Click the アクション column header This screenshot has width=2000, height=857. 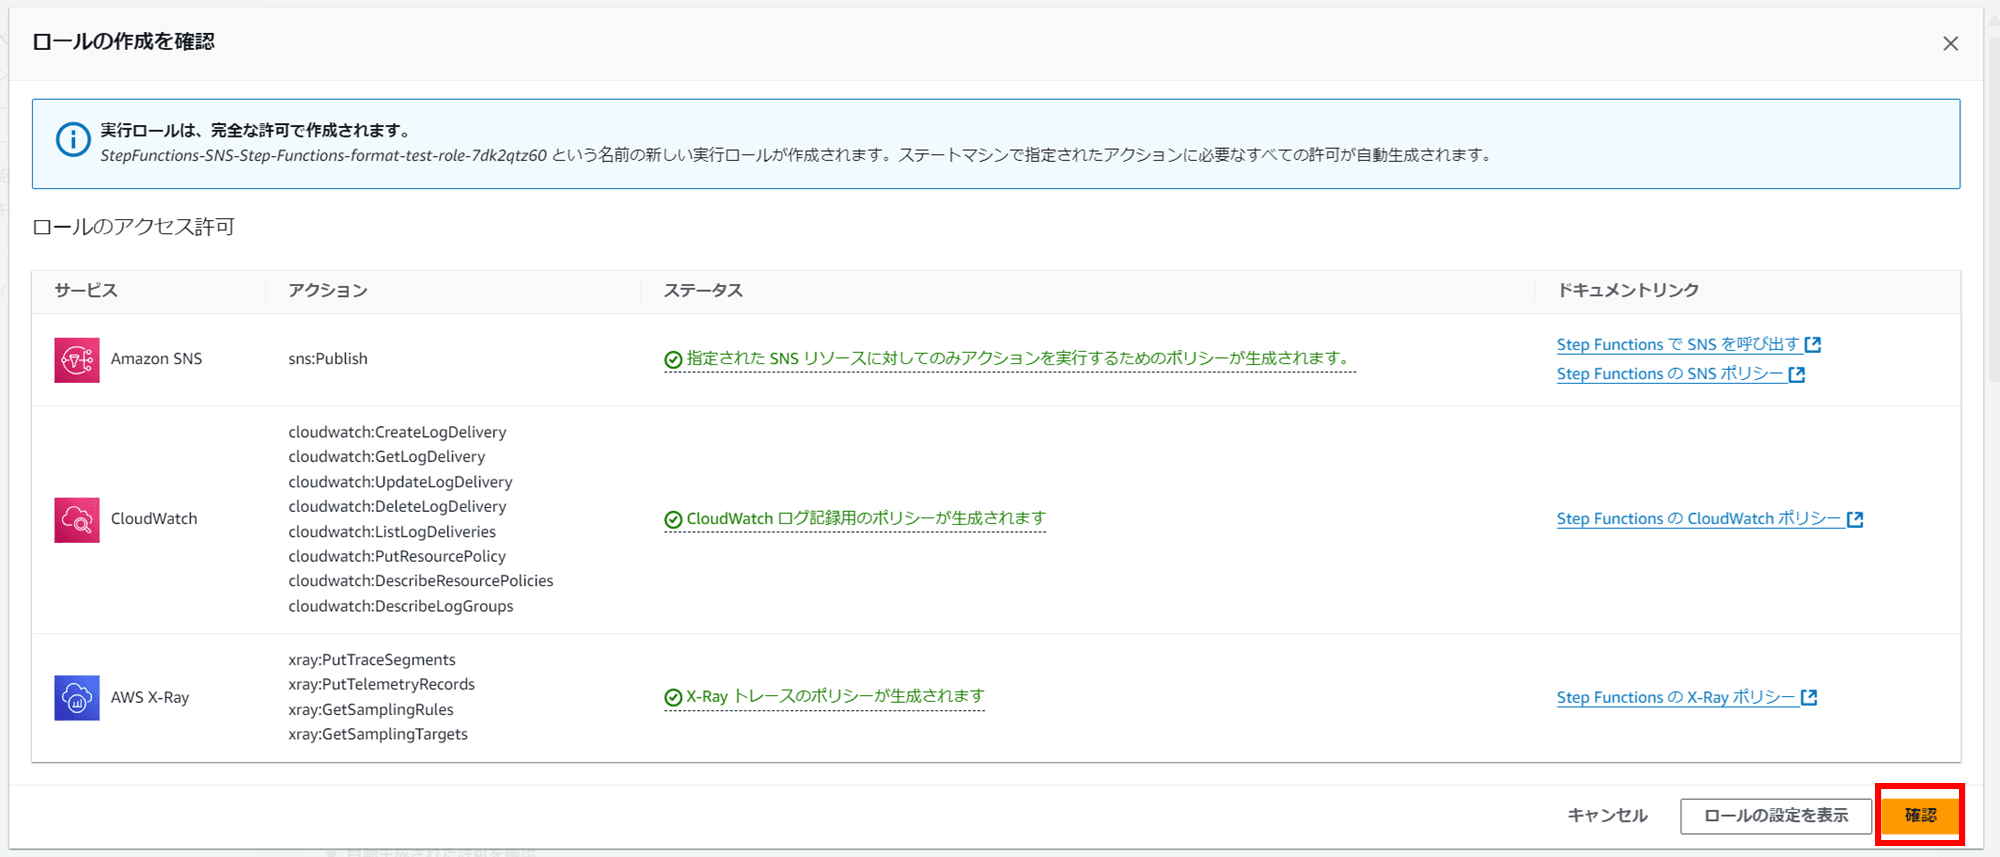tap(328, 291)
